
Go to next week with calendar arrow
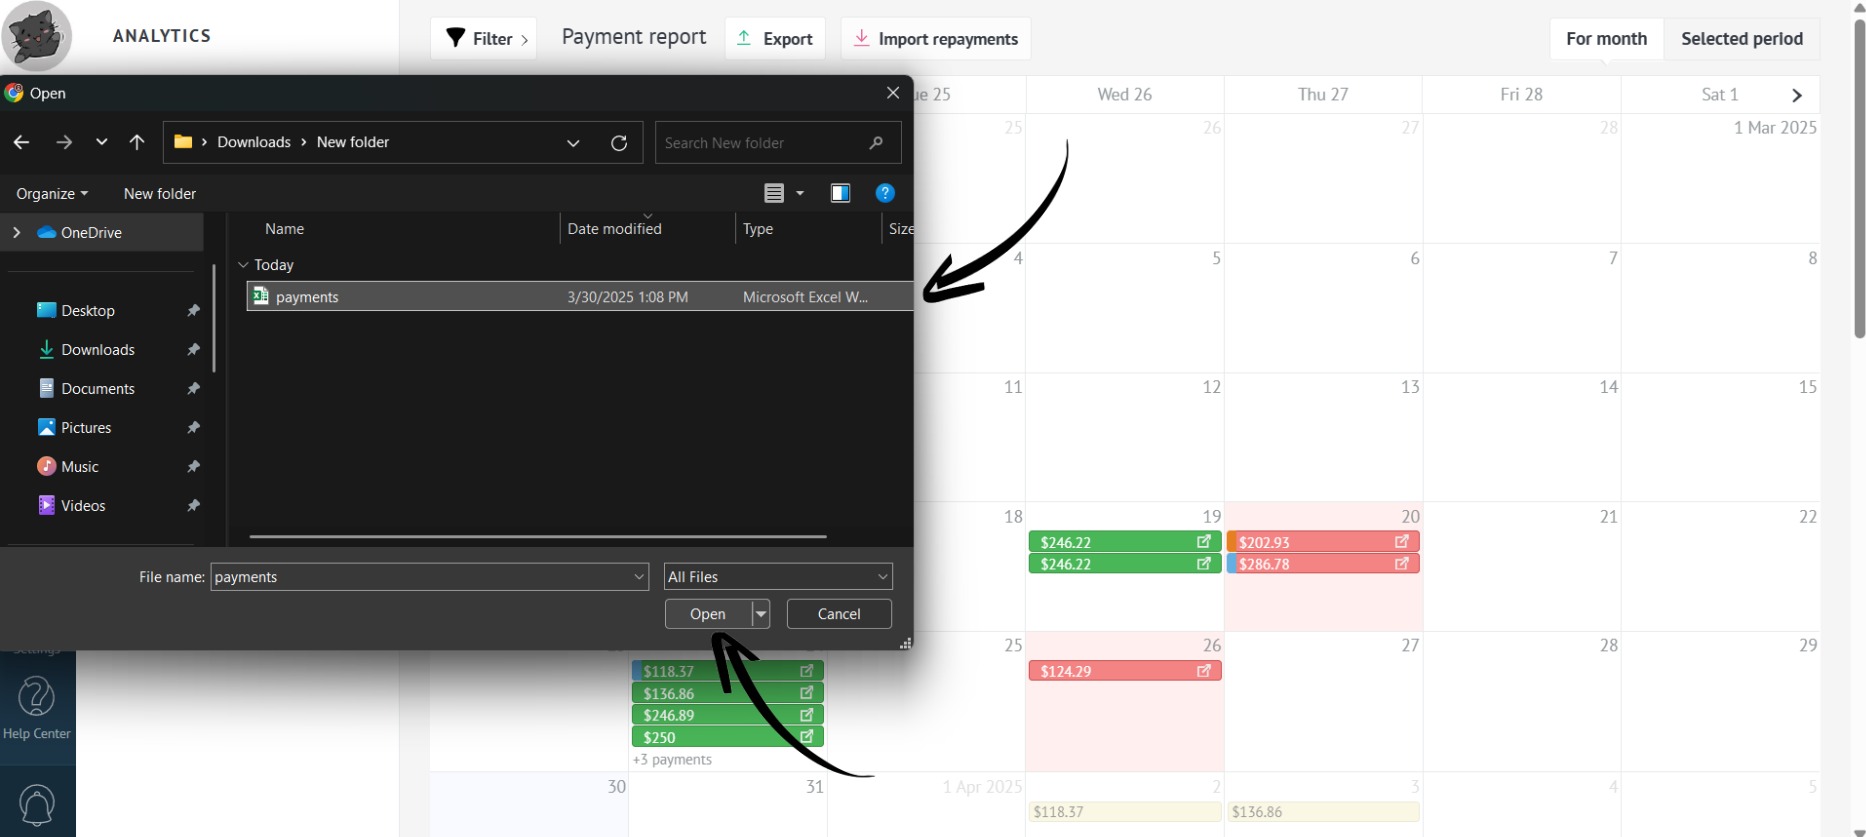click(1797, 95)
